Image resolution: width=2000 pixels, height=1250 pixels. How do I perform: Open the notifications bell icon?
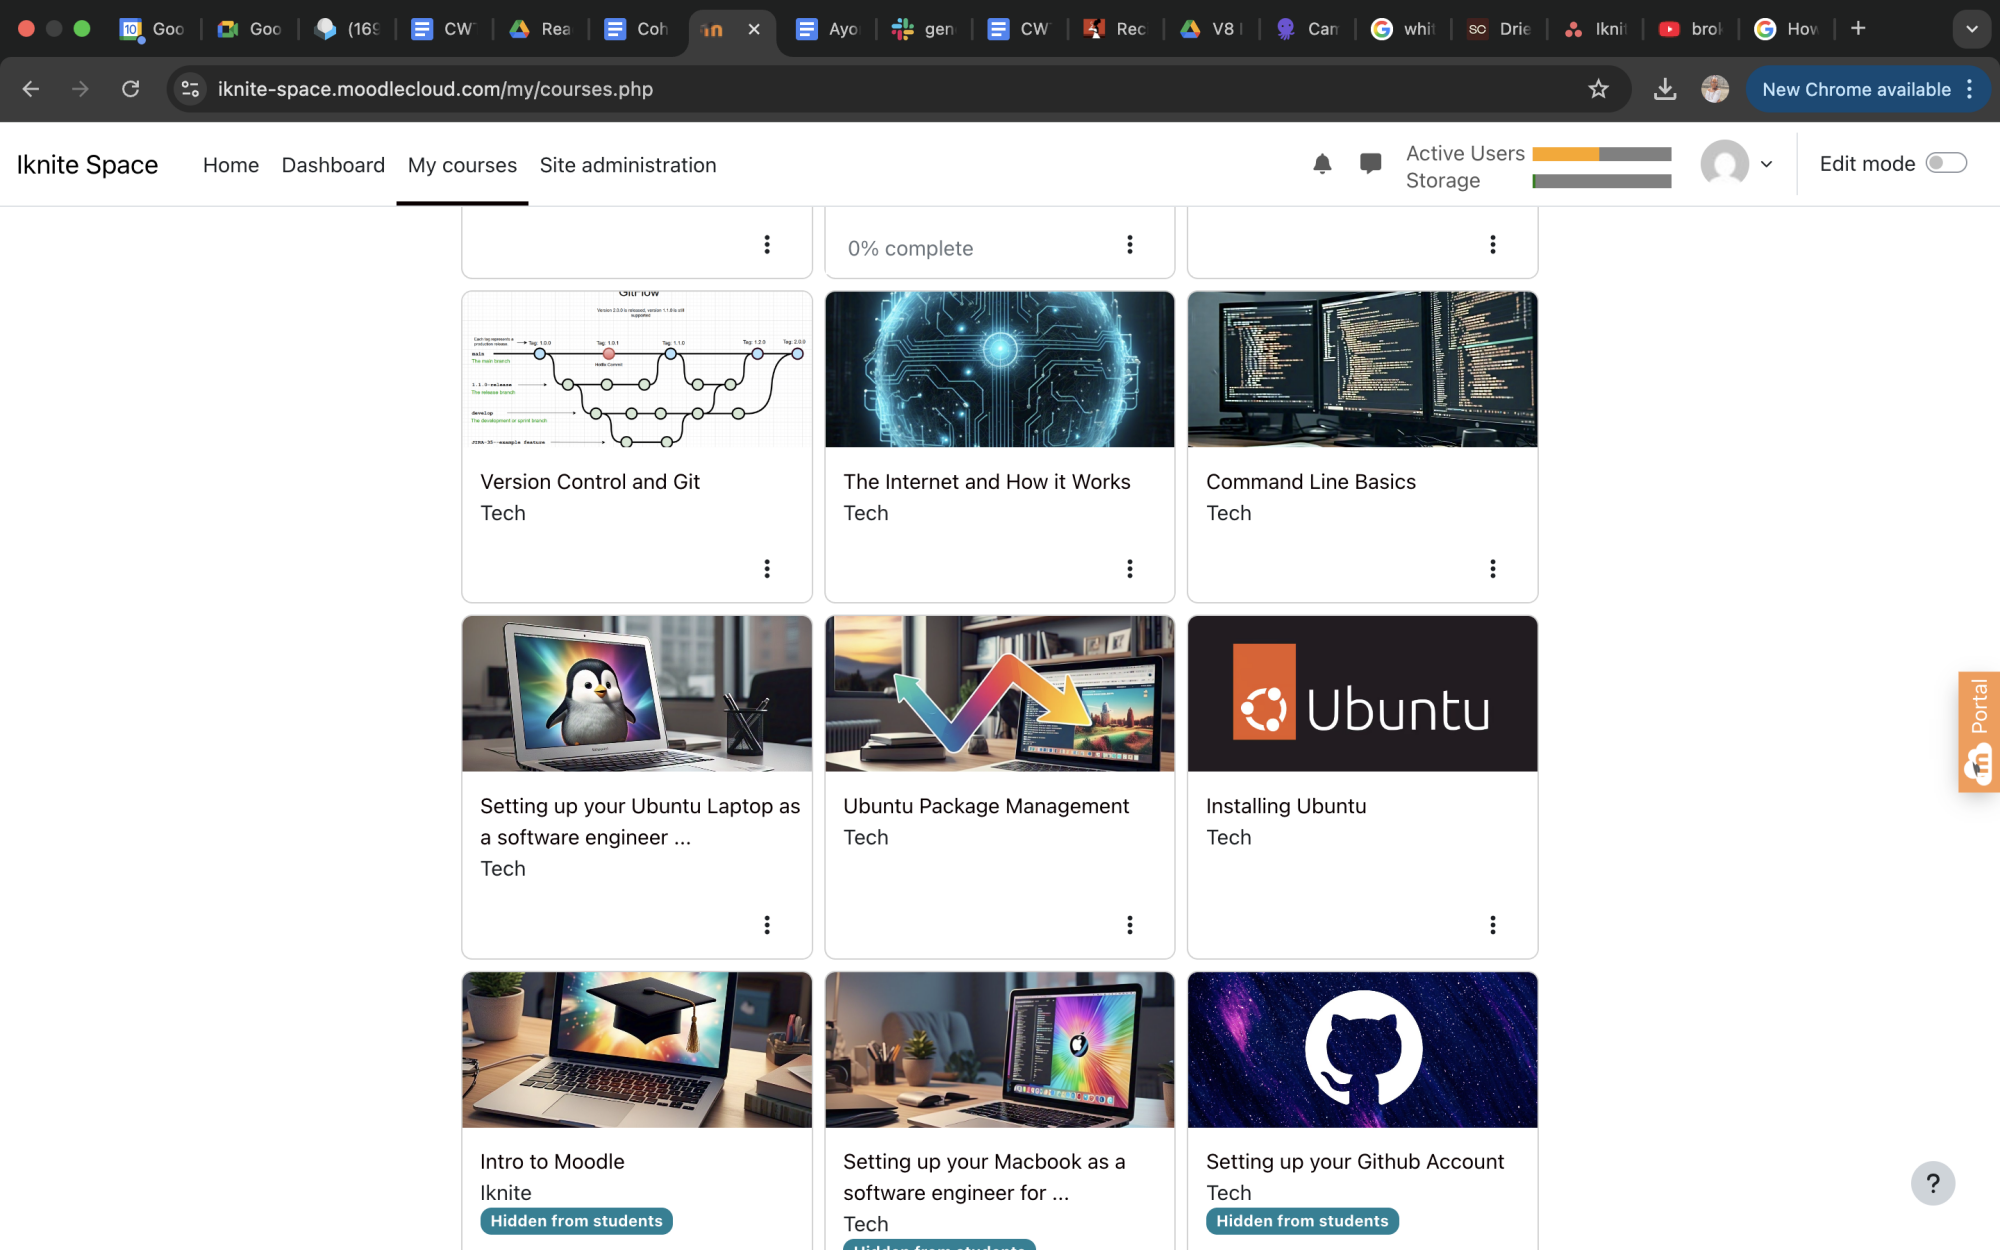pyautogui.click(x=1322, y=164)
